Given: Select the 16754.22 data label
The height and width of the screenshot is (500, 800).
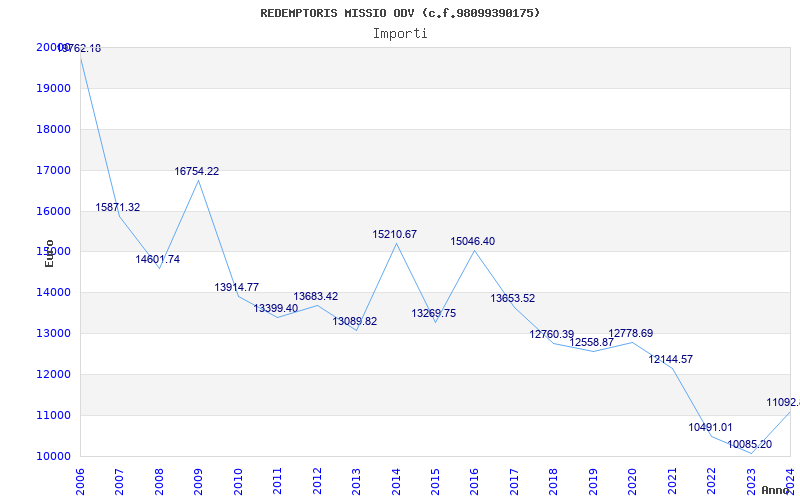Looking at the screenshot, I should click(x=197, y=171).
